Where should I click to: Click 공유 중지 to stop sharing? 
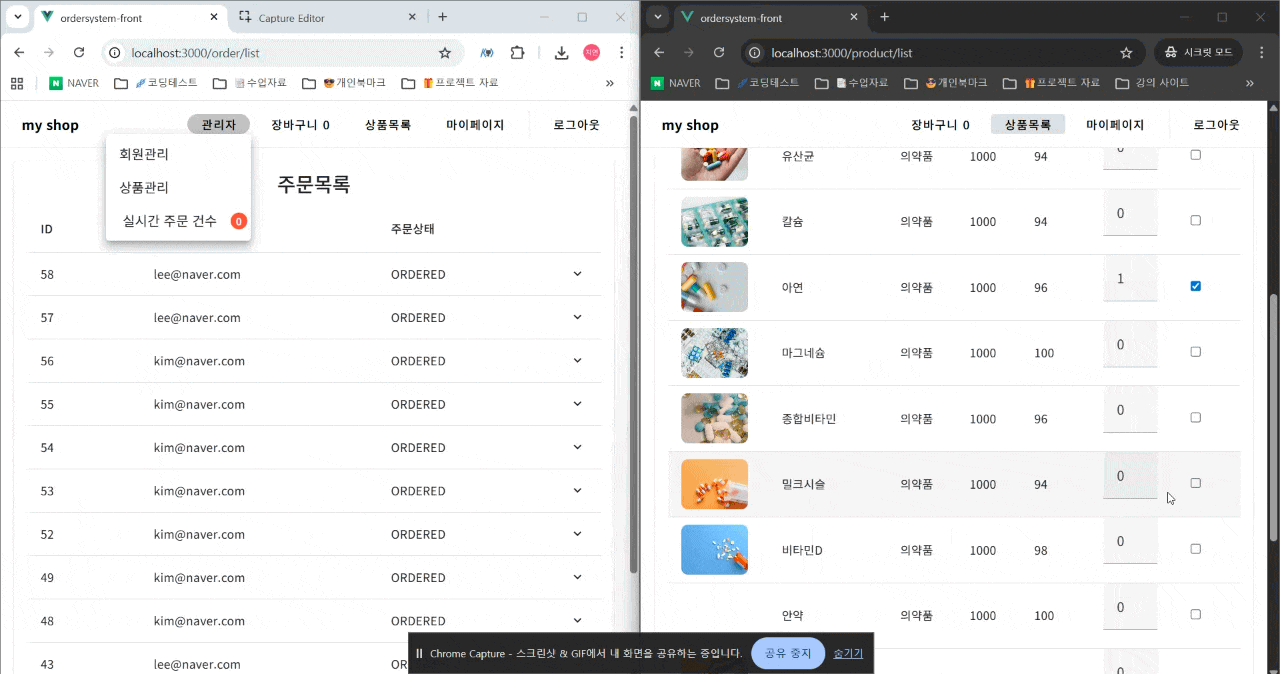click(x=788, y=653)
